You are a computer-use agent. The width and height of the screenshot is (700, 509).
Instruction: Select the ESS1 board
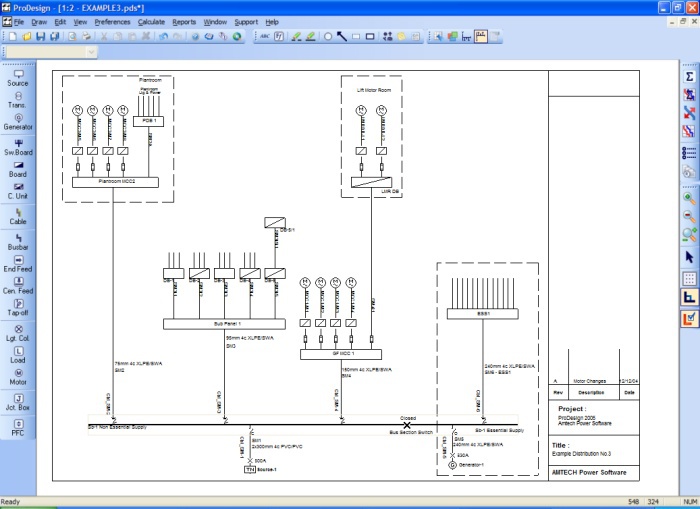483,314
